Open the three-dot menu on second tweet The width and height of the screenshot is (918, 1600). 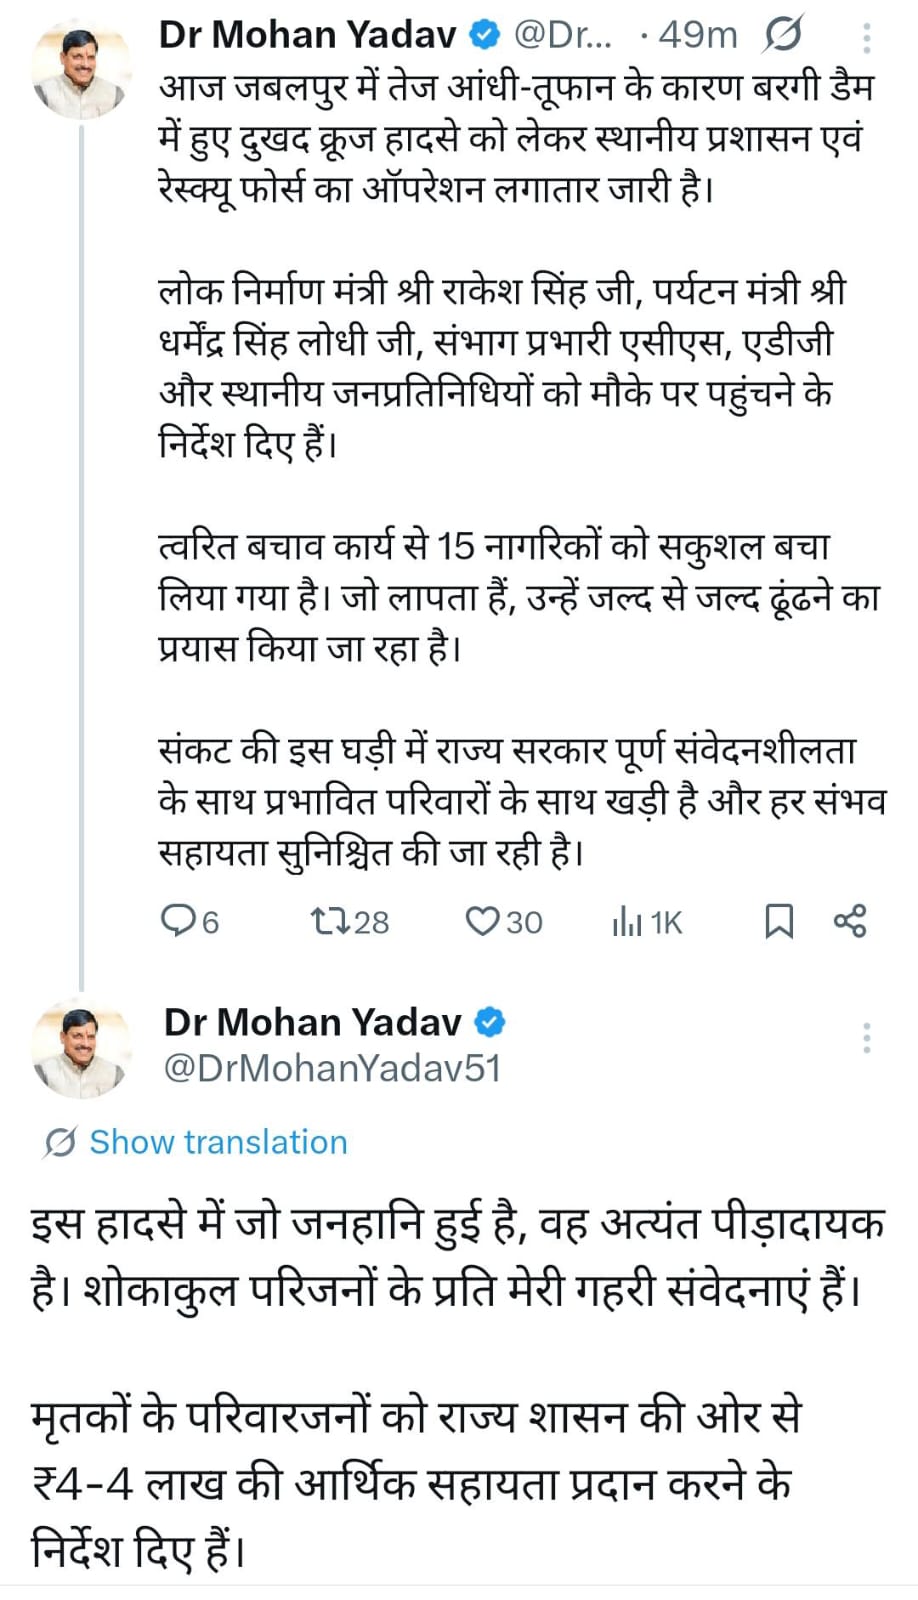[x=866, y=1037]
